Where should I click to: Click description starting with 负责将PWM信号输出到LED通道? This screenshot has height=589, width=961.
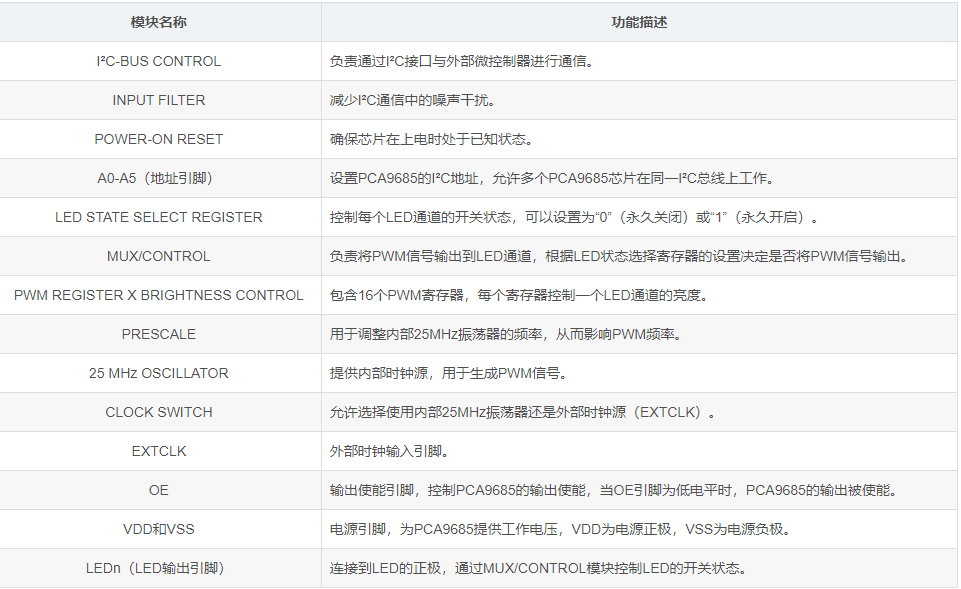pyautogui.click(x=620, y=256)
